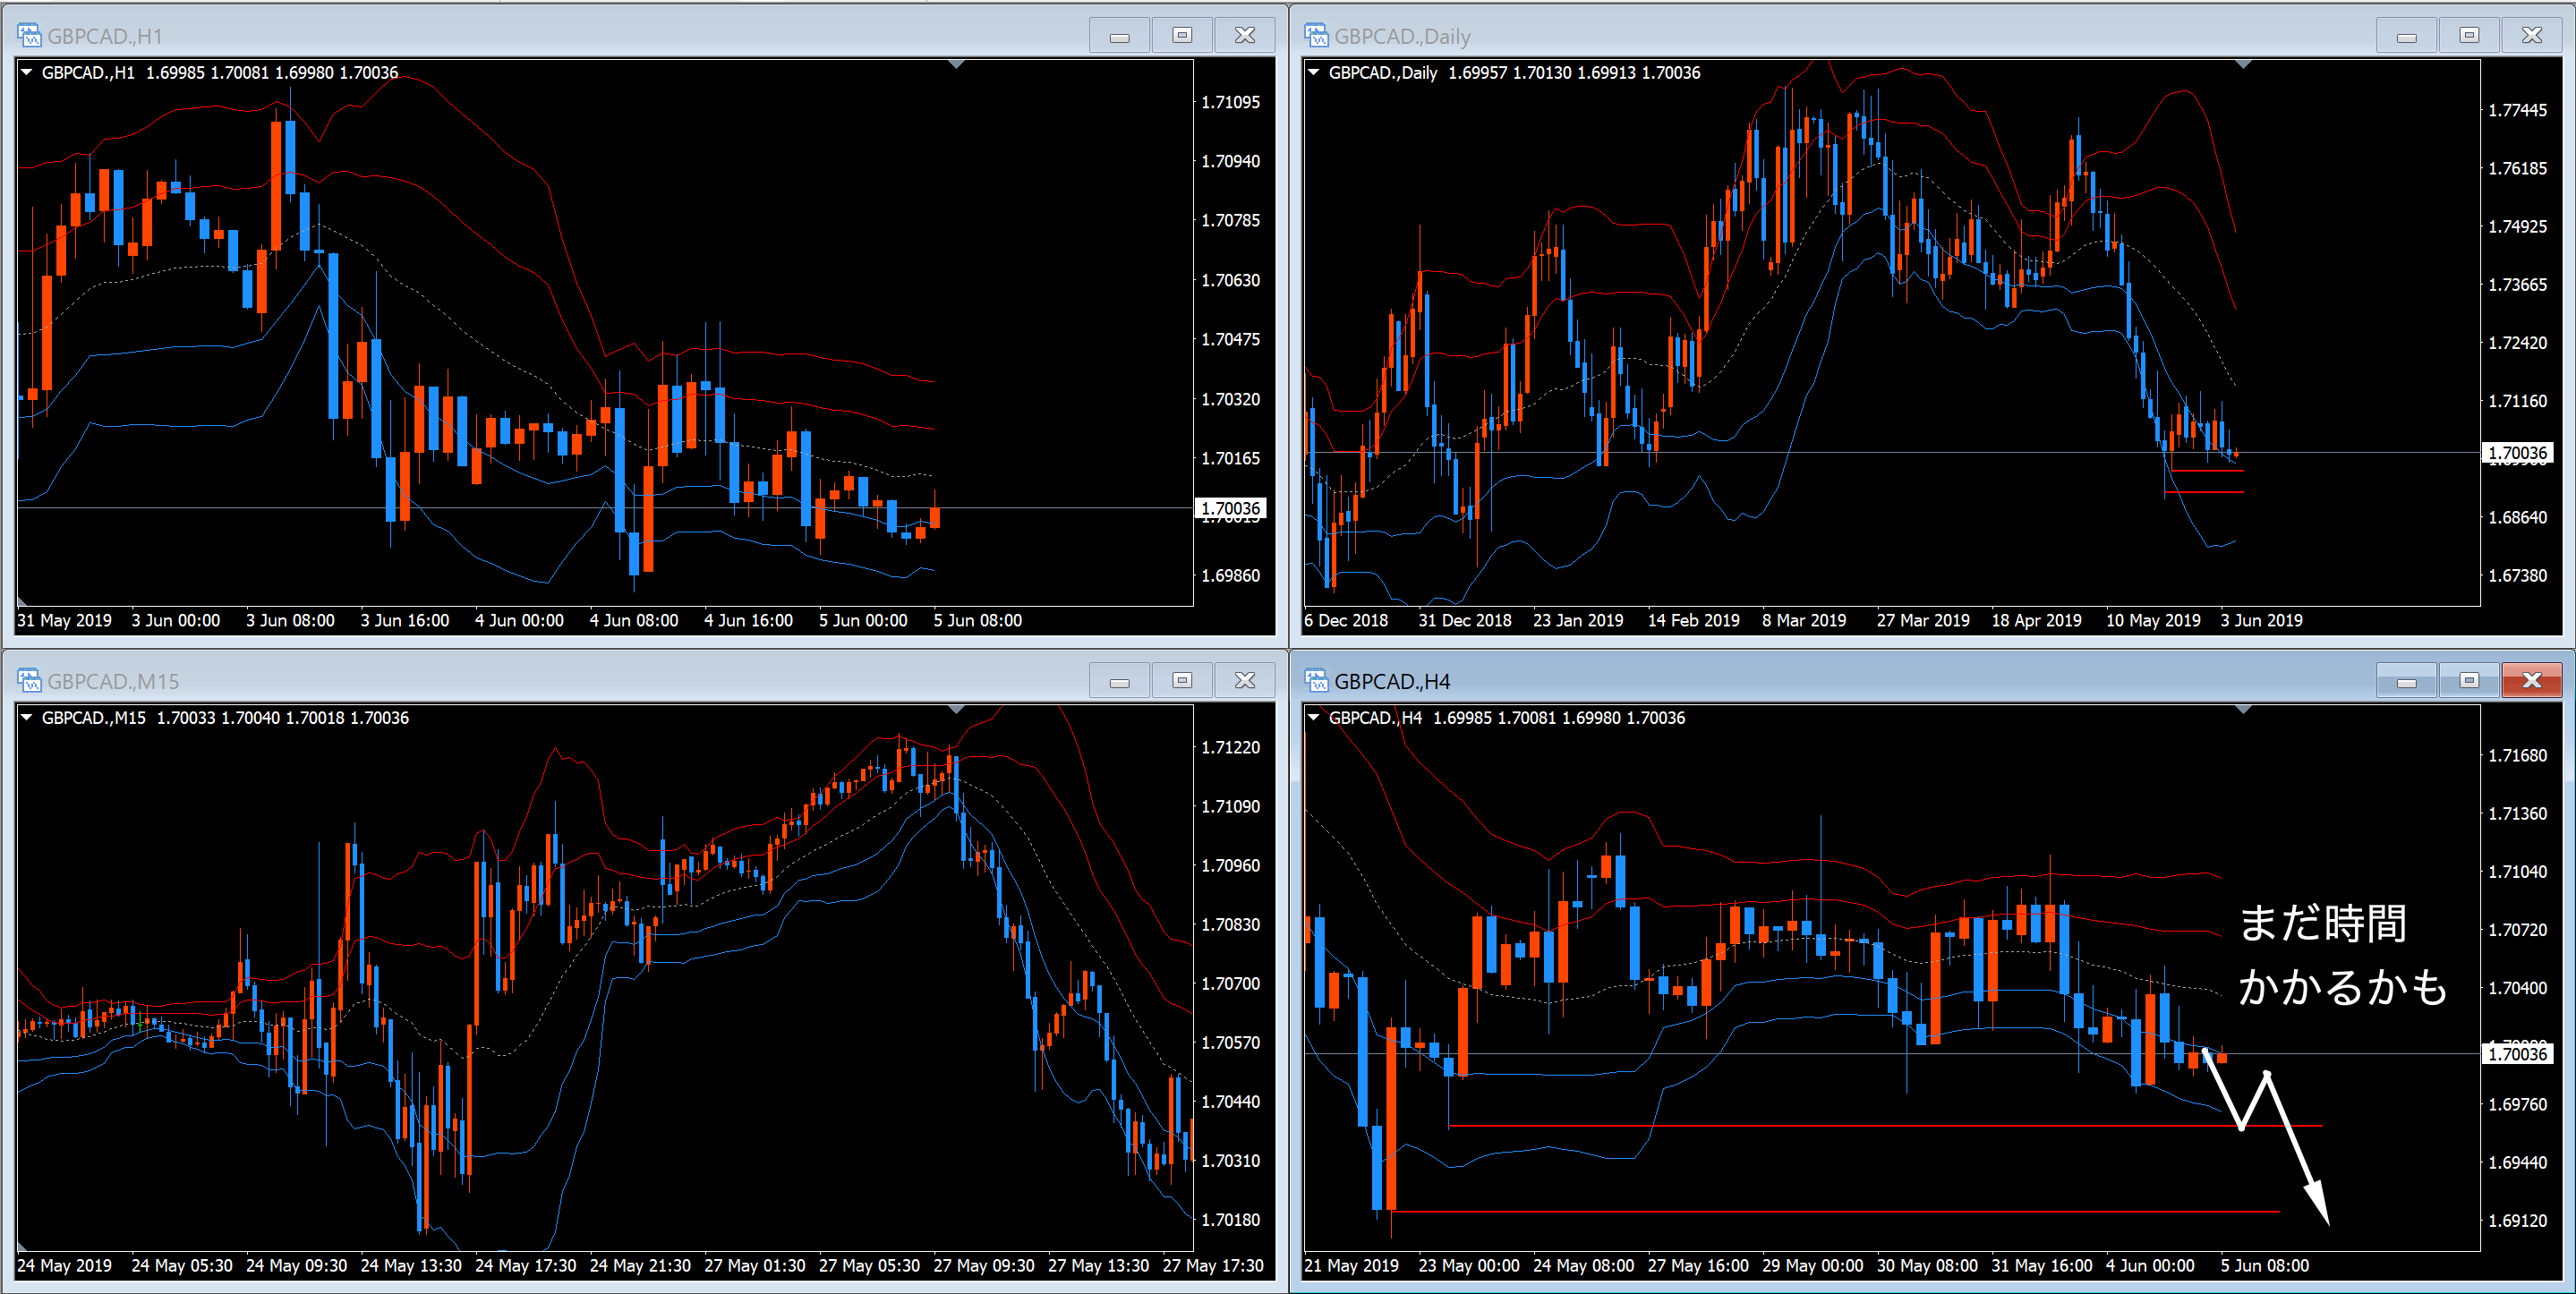Minimize the GBPCAD,H1 chart window
The image size is (2576, 1294).
pos(1119,36)
